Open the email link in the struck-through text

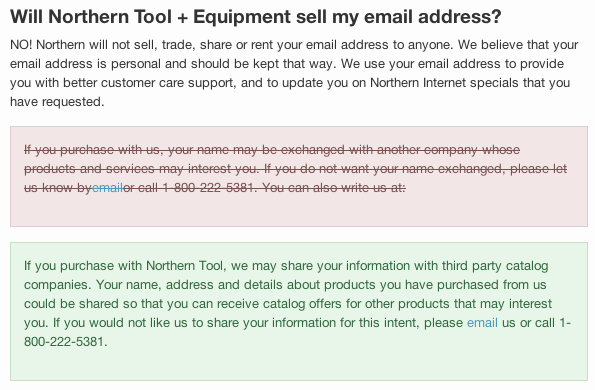pyautogui.click(x=107, y=187)
